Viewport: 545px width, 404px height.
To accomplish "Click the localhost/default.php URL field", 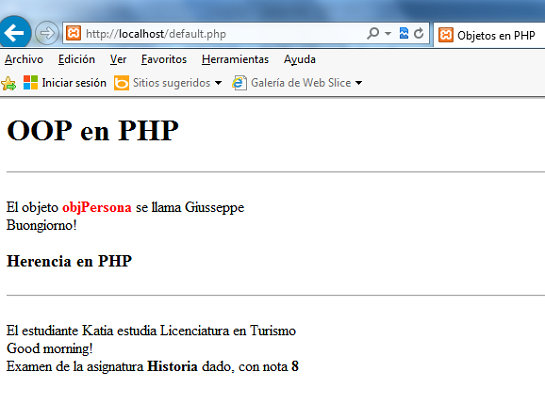I will click(x=222, y=34).
